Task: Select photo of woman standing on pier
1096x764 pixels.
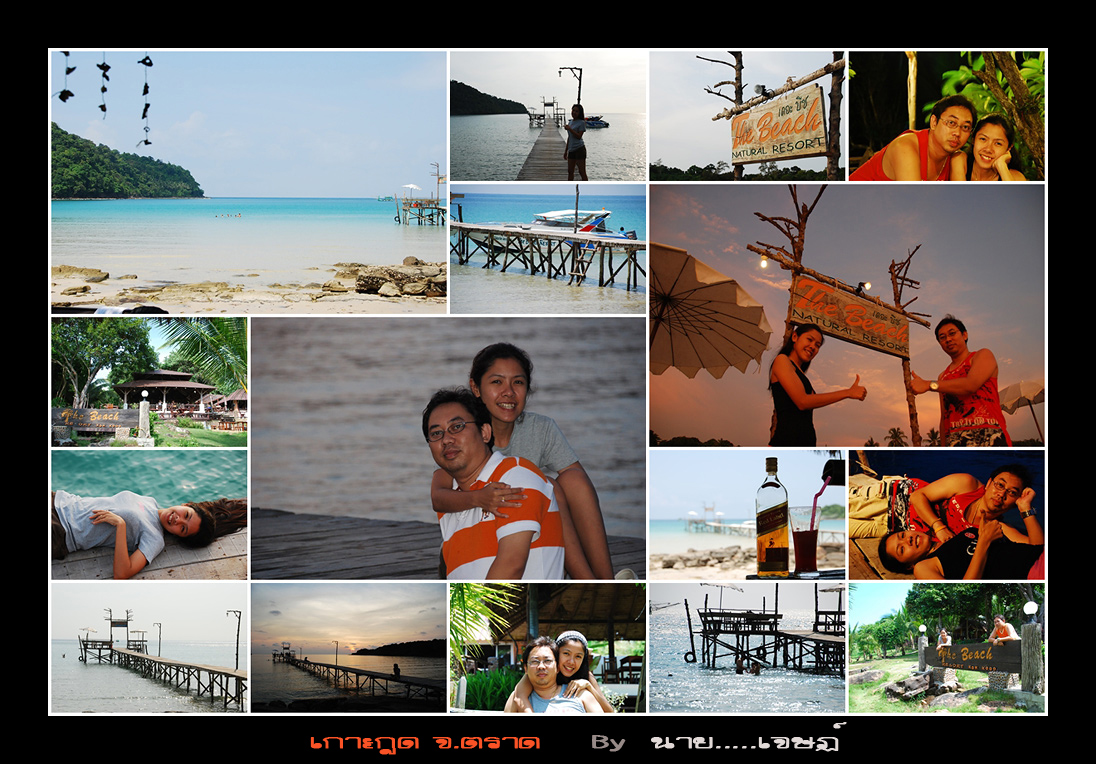Action: (548, 116)
